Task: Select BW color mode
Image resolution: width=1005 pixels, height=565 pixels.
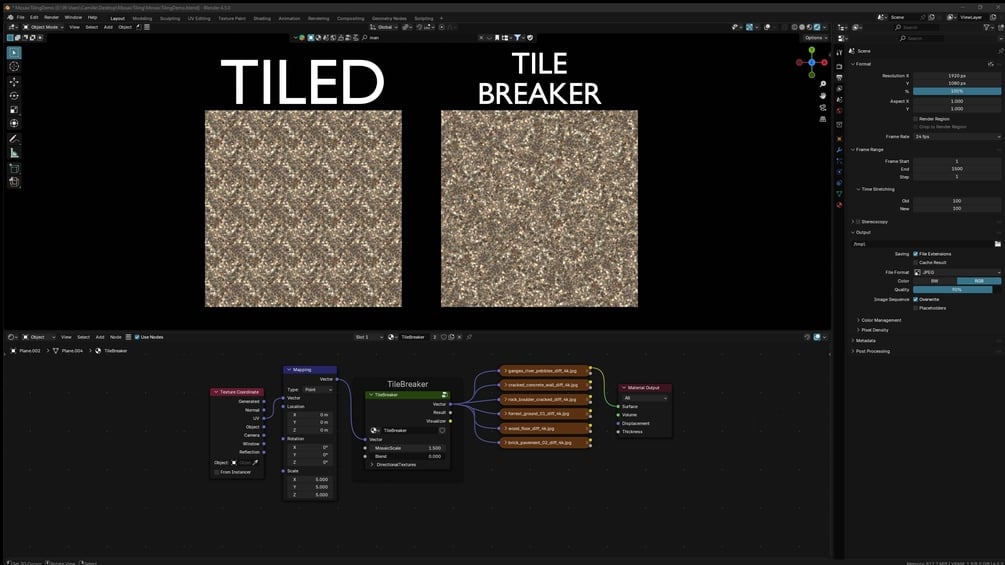Action: click(x=934, y=281)
